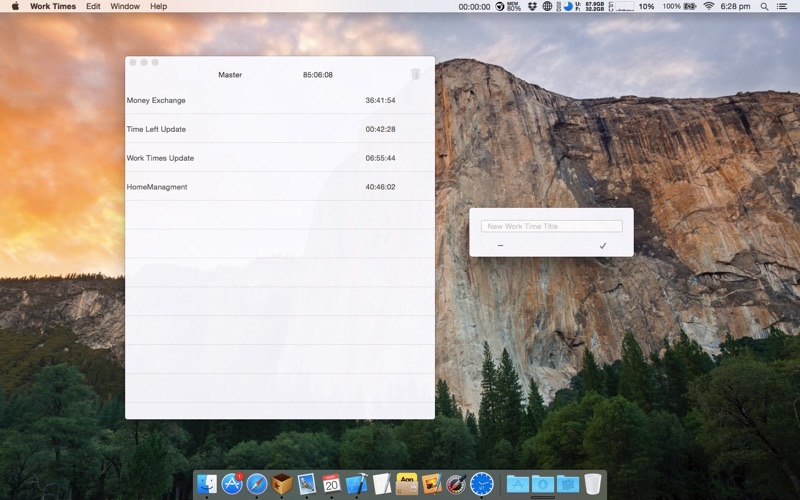Open the Help menu

[x=159, y=6]
